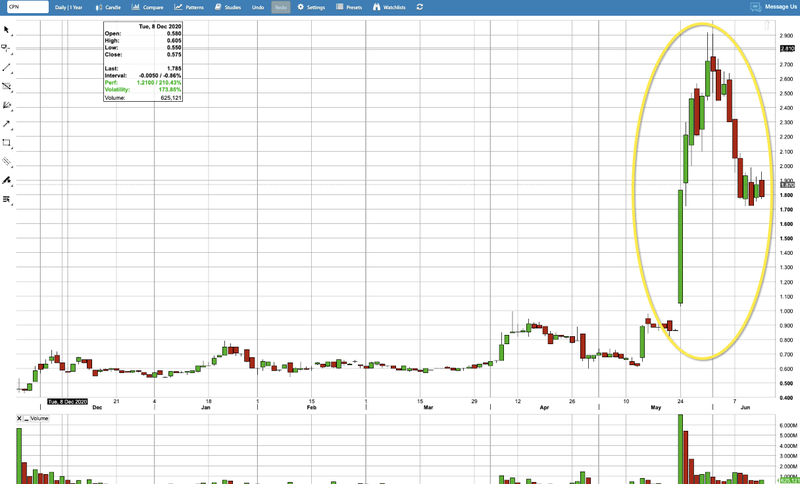Open chart Settings
The image size is (800, 484).
(311, 7)
